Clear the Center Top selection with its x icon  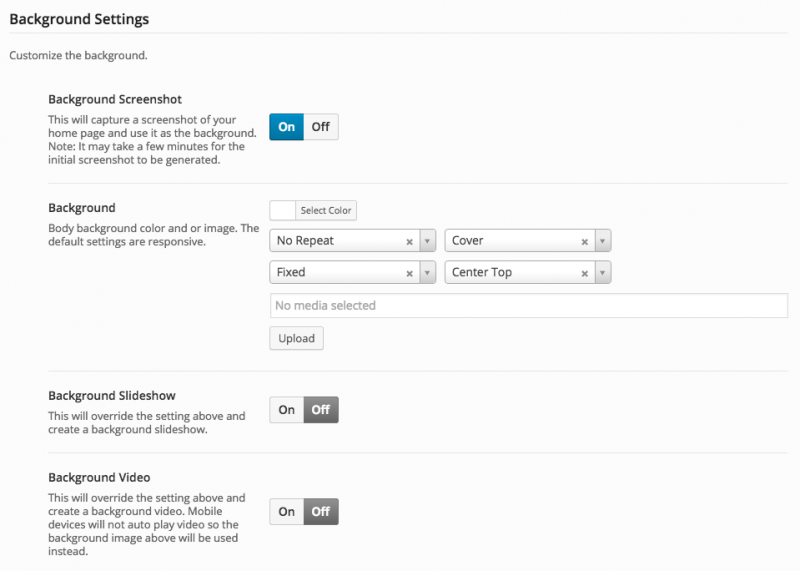pyautogui.click(x=584, y=273)
